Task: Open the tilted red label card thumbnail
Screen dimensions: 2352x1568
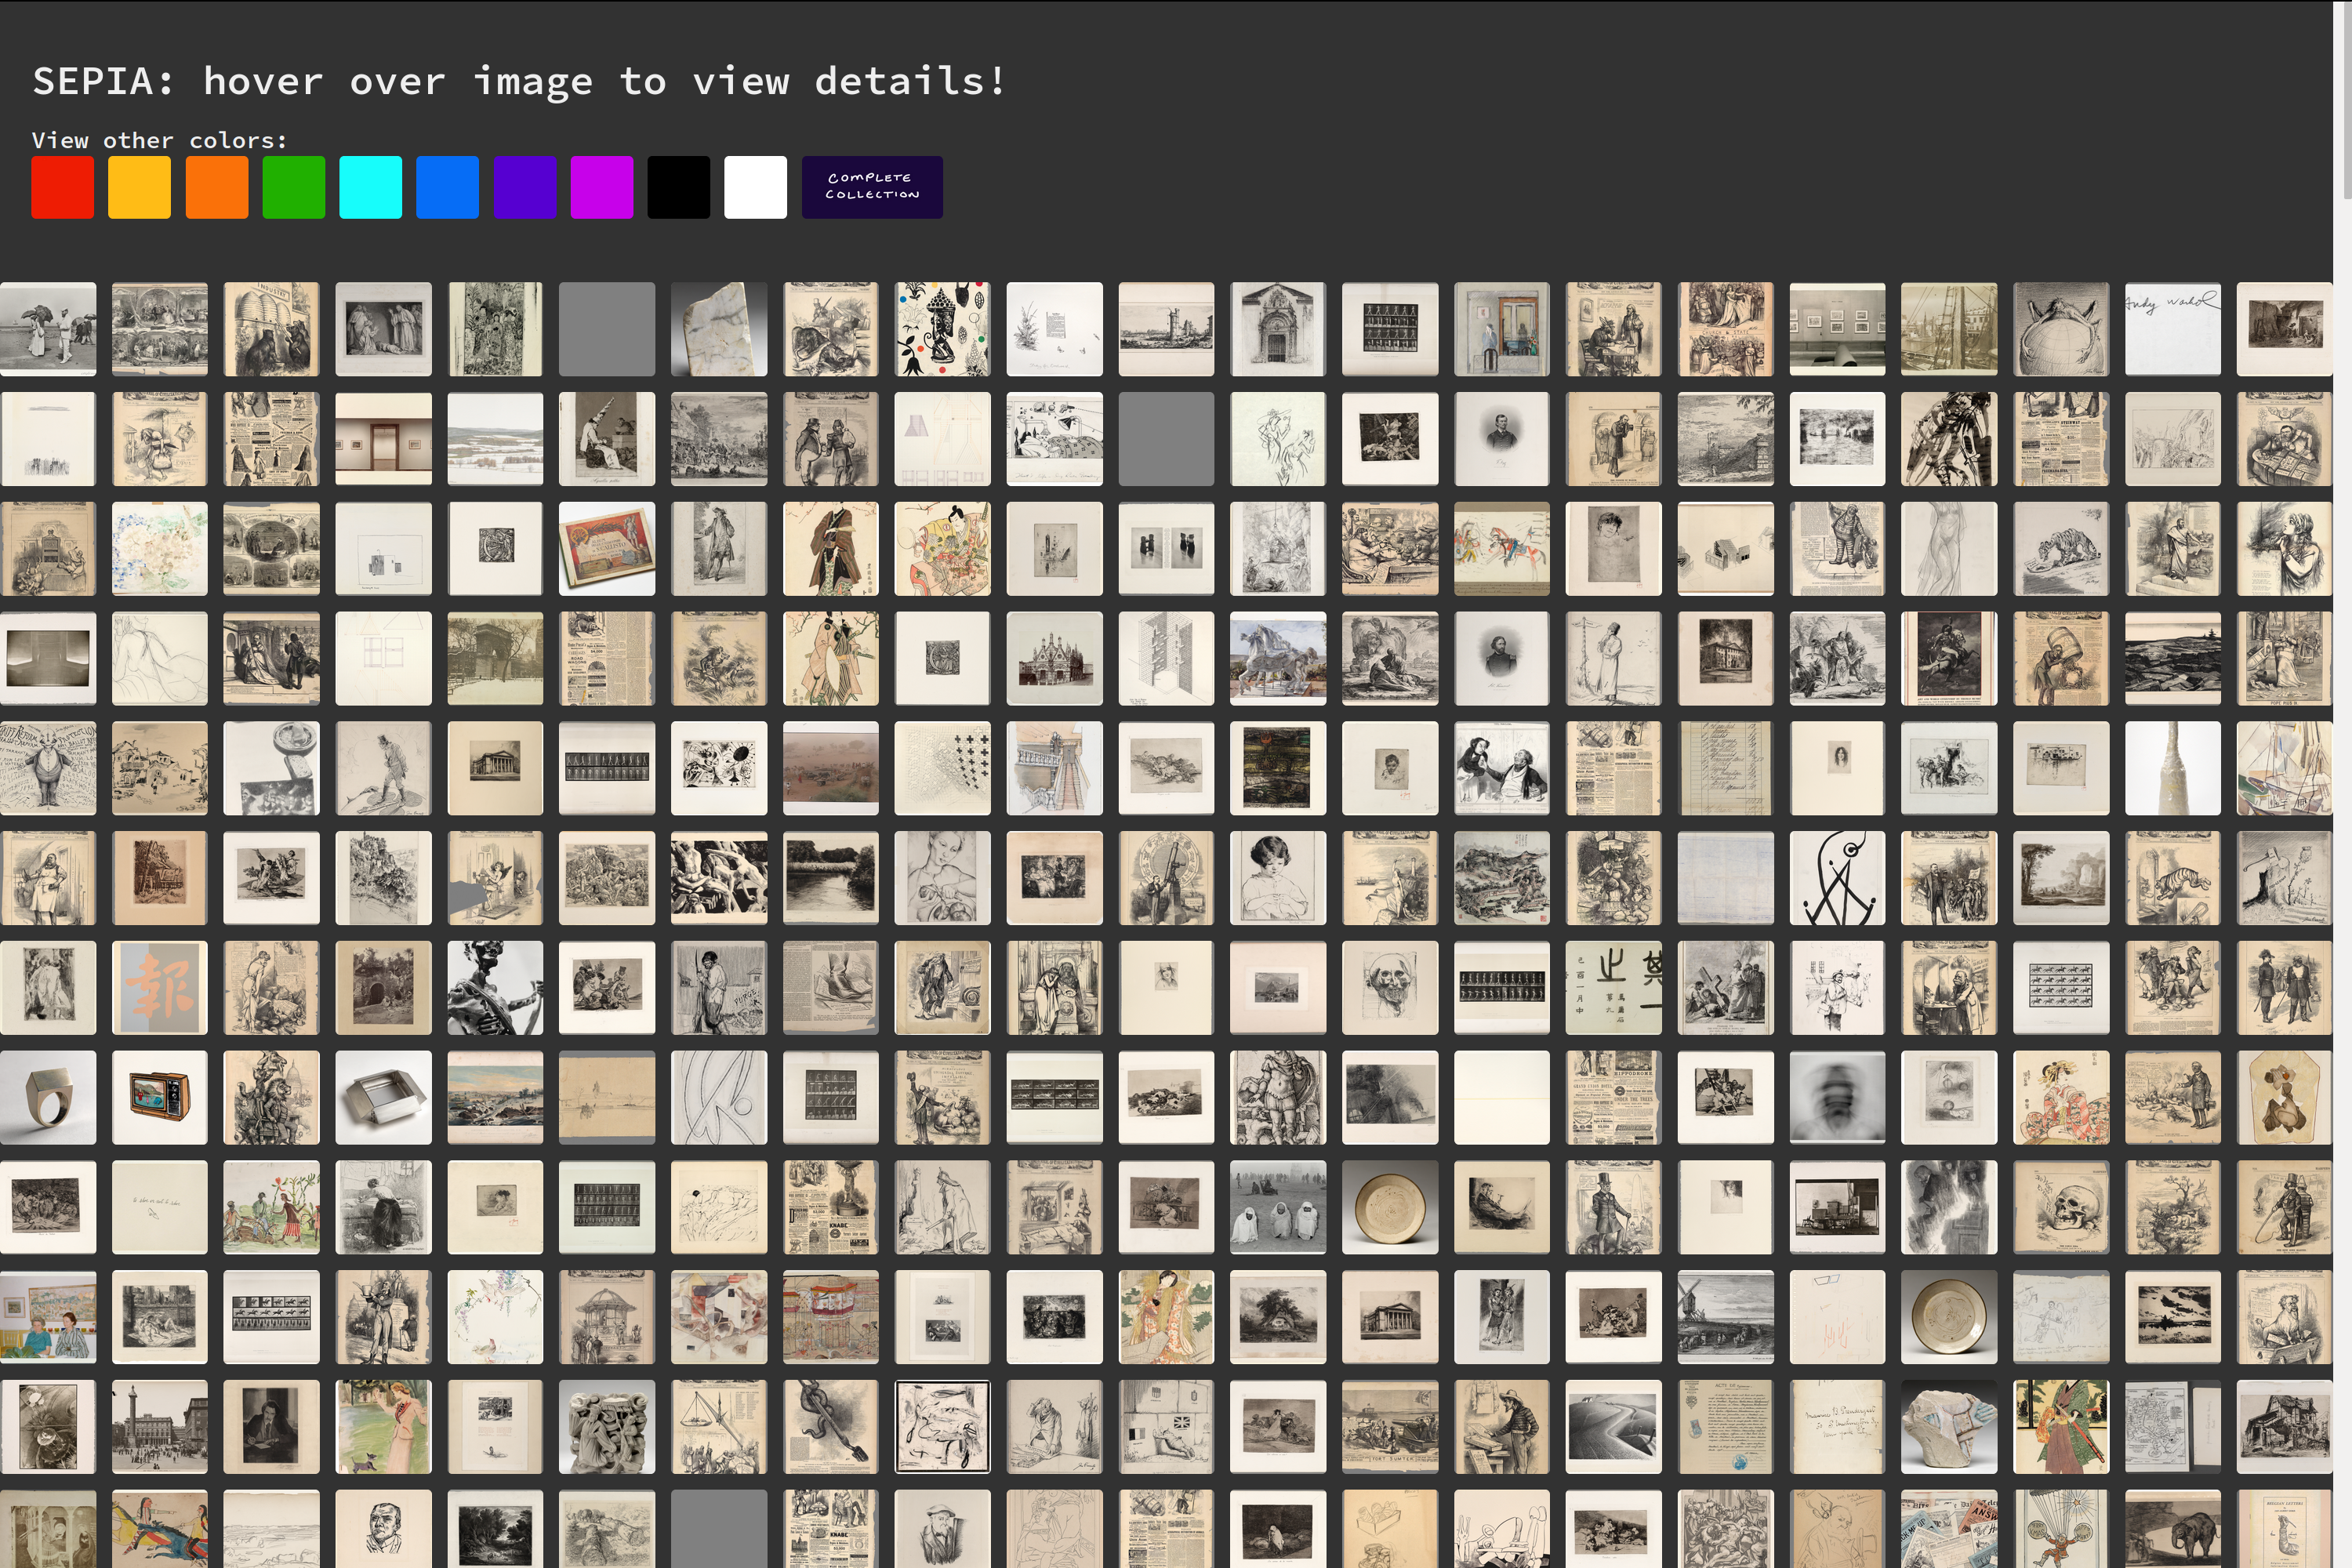Action: 607,548
